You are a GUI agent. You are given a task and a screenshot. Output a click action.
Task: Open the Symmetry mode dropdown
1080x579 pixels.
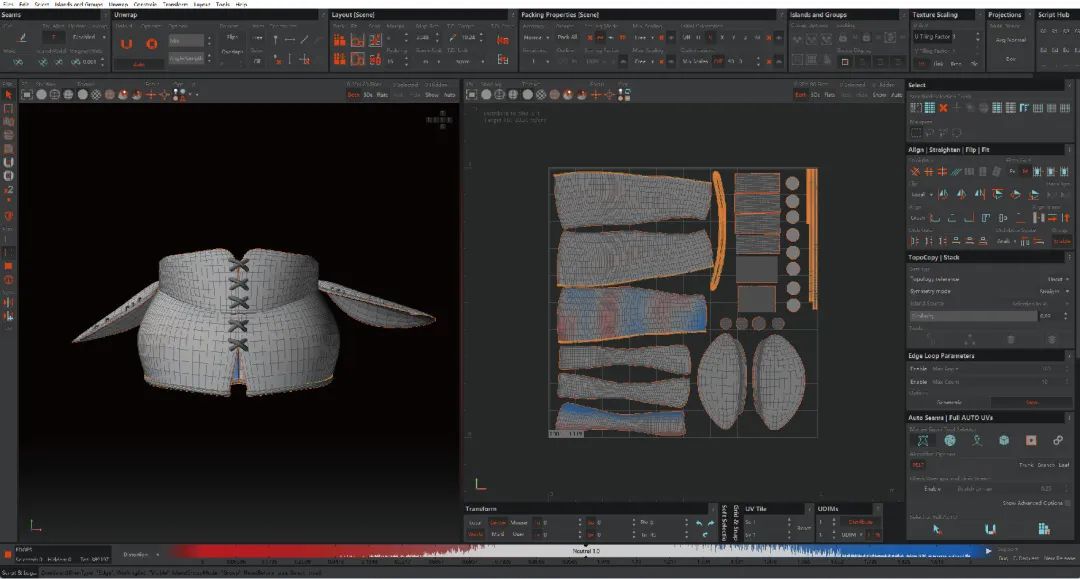1058,291
